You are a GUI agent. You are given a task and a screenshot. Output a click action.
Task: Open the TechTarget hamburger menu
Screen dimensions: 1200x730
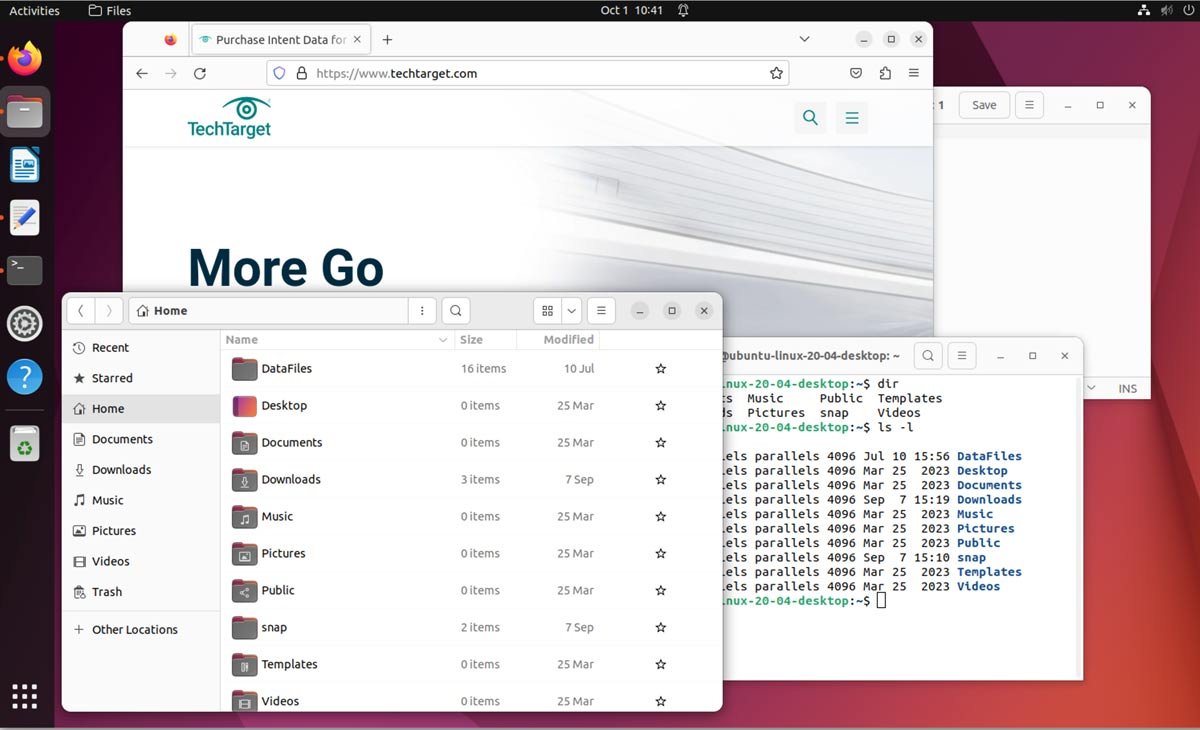coord(852,118)
